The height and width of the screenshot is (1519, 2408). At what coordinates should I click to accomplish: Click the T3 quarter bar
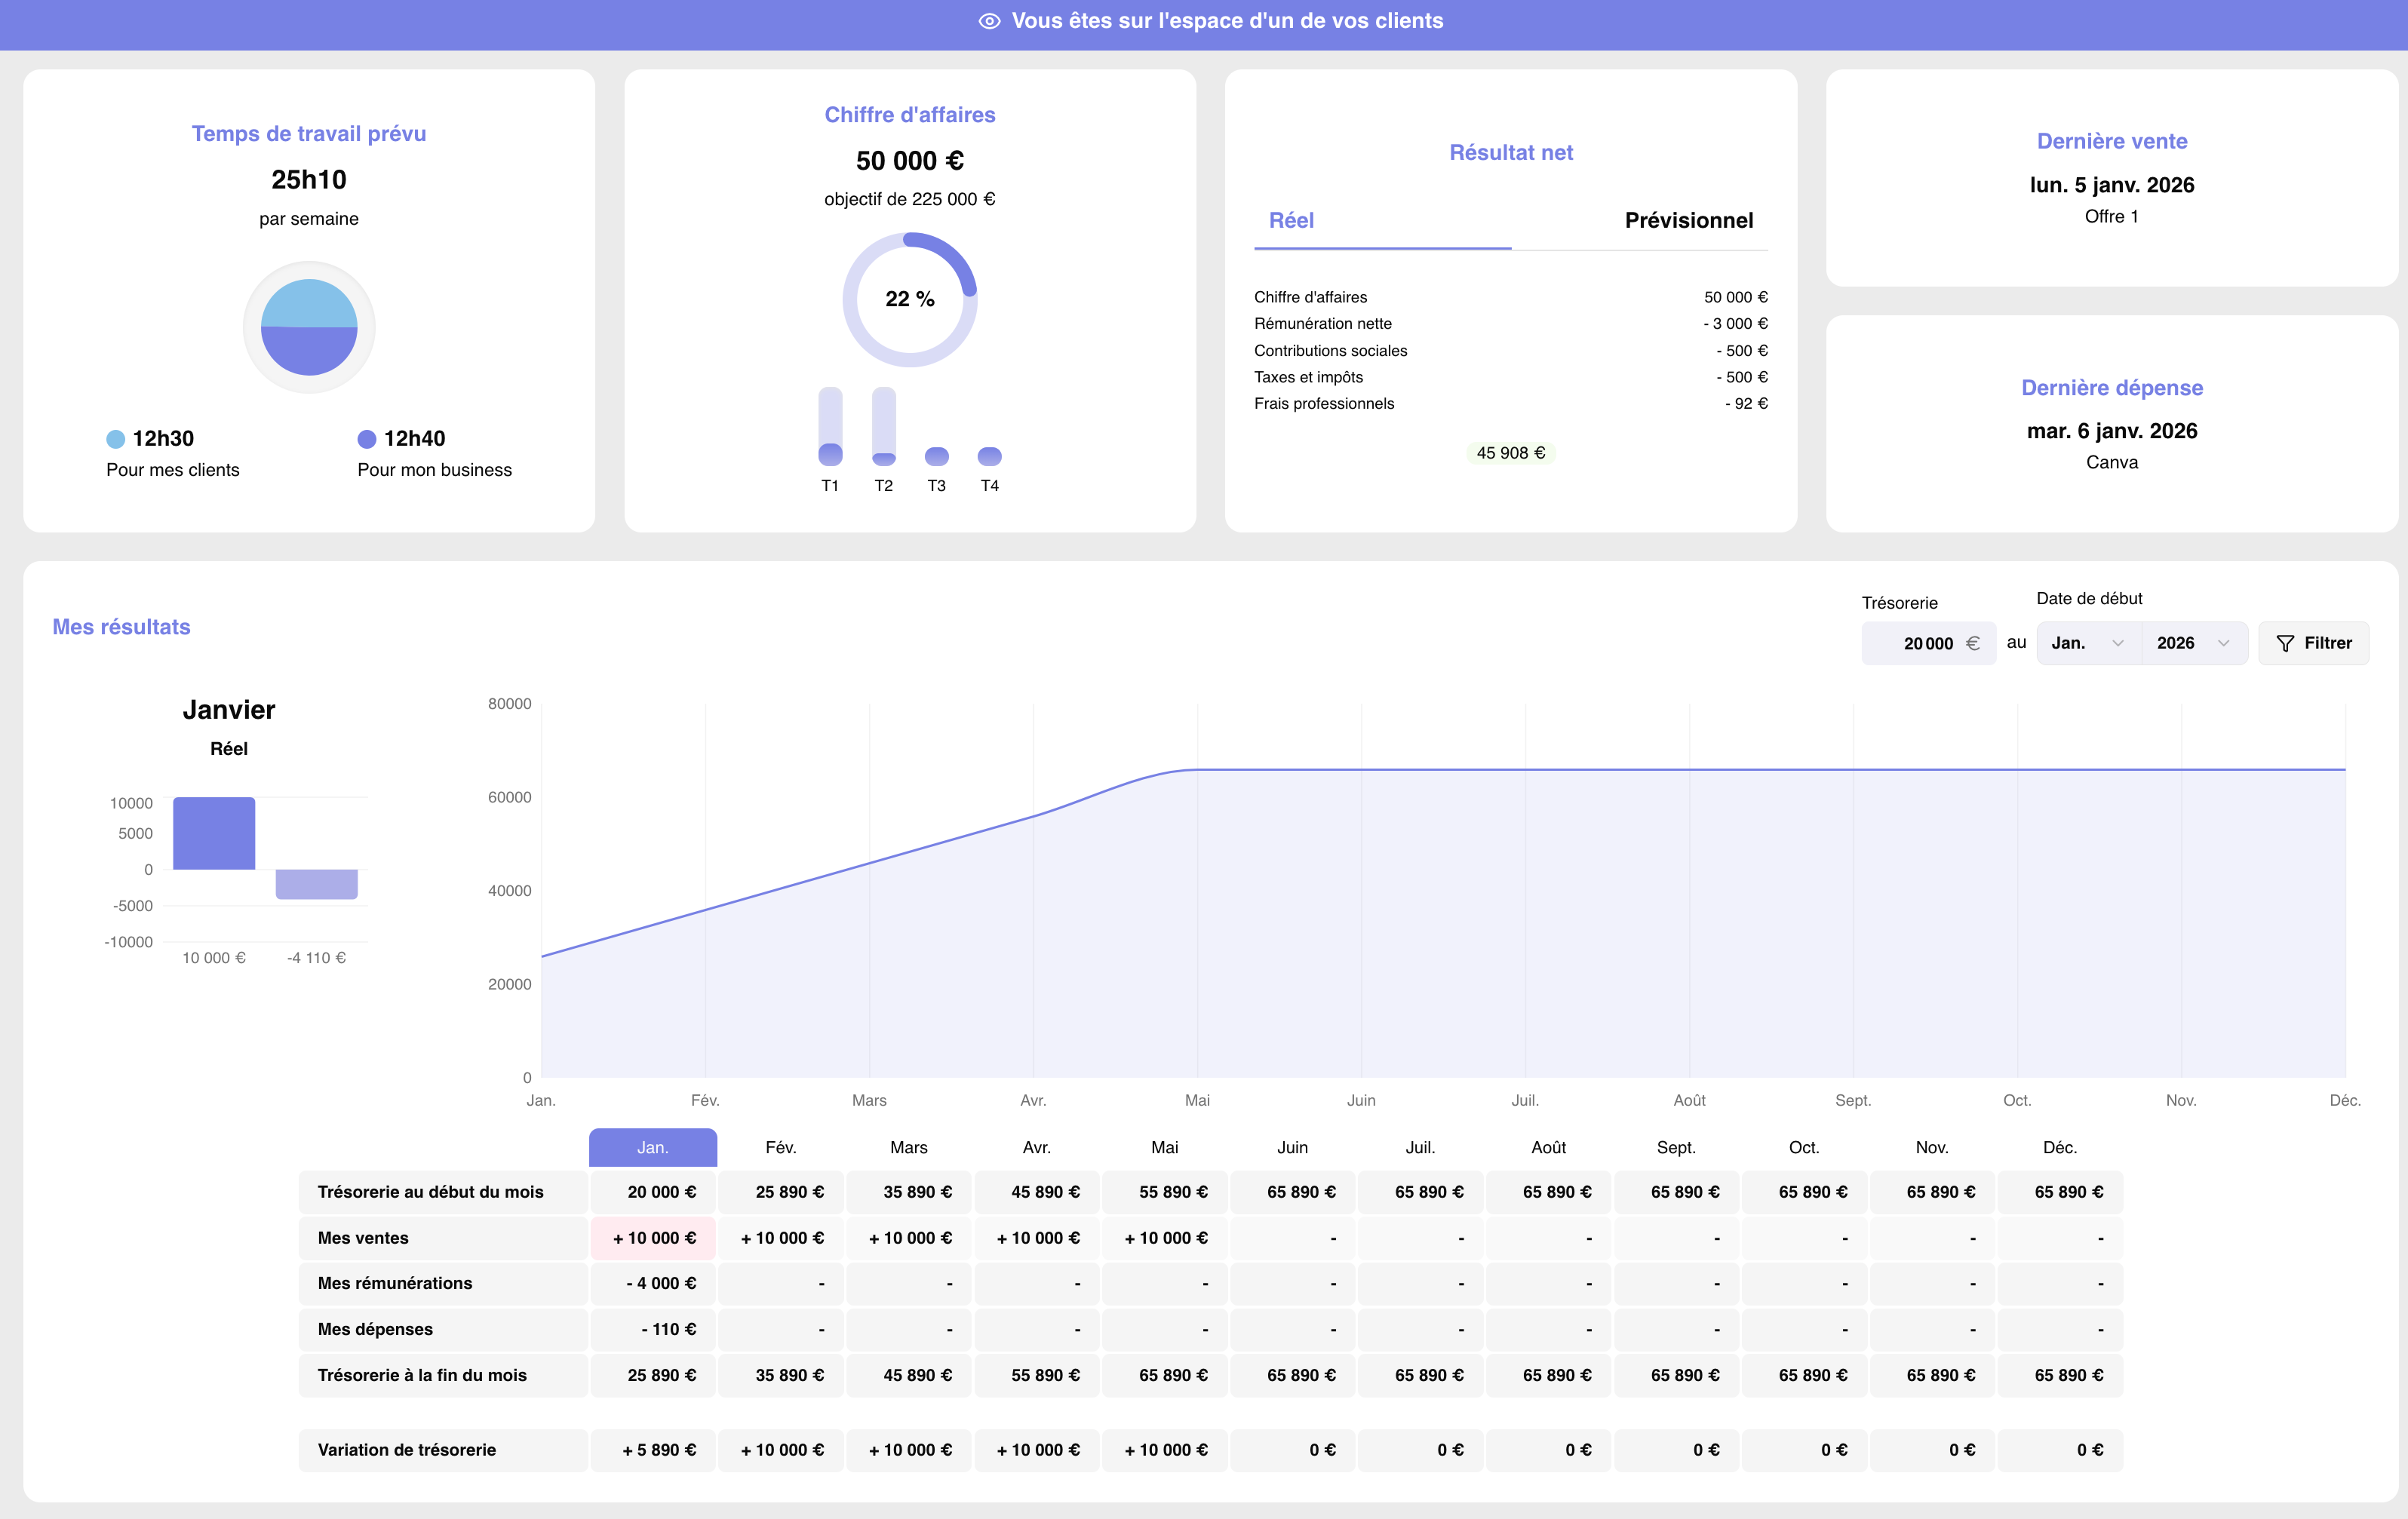coord(936,456)
